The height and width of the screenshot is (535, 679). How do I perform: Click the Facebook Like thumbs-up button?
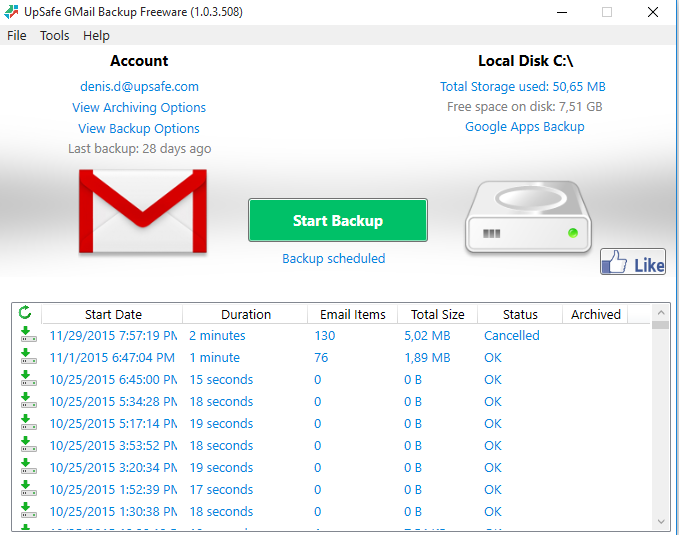pyautogui.click(x=633, y=263)
